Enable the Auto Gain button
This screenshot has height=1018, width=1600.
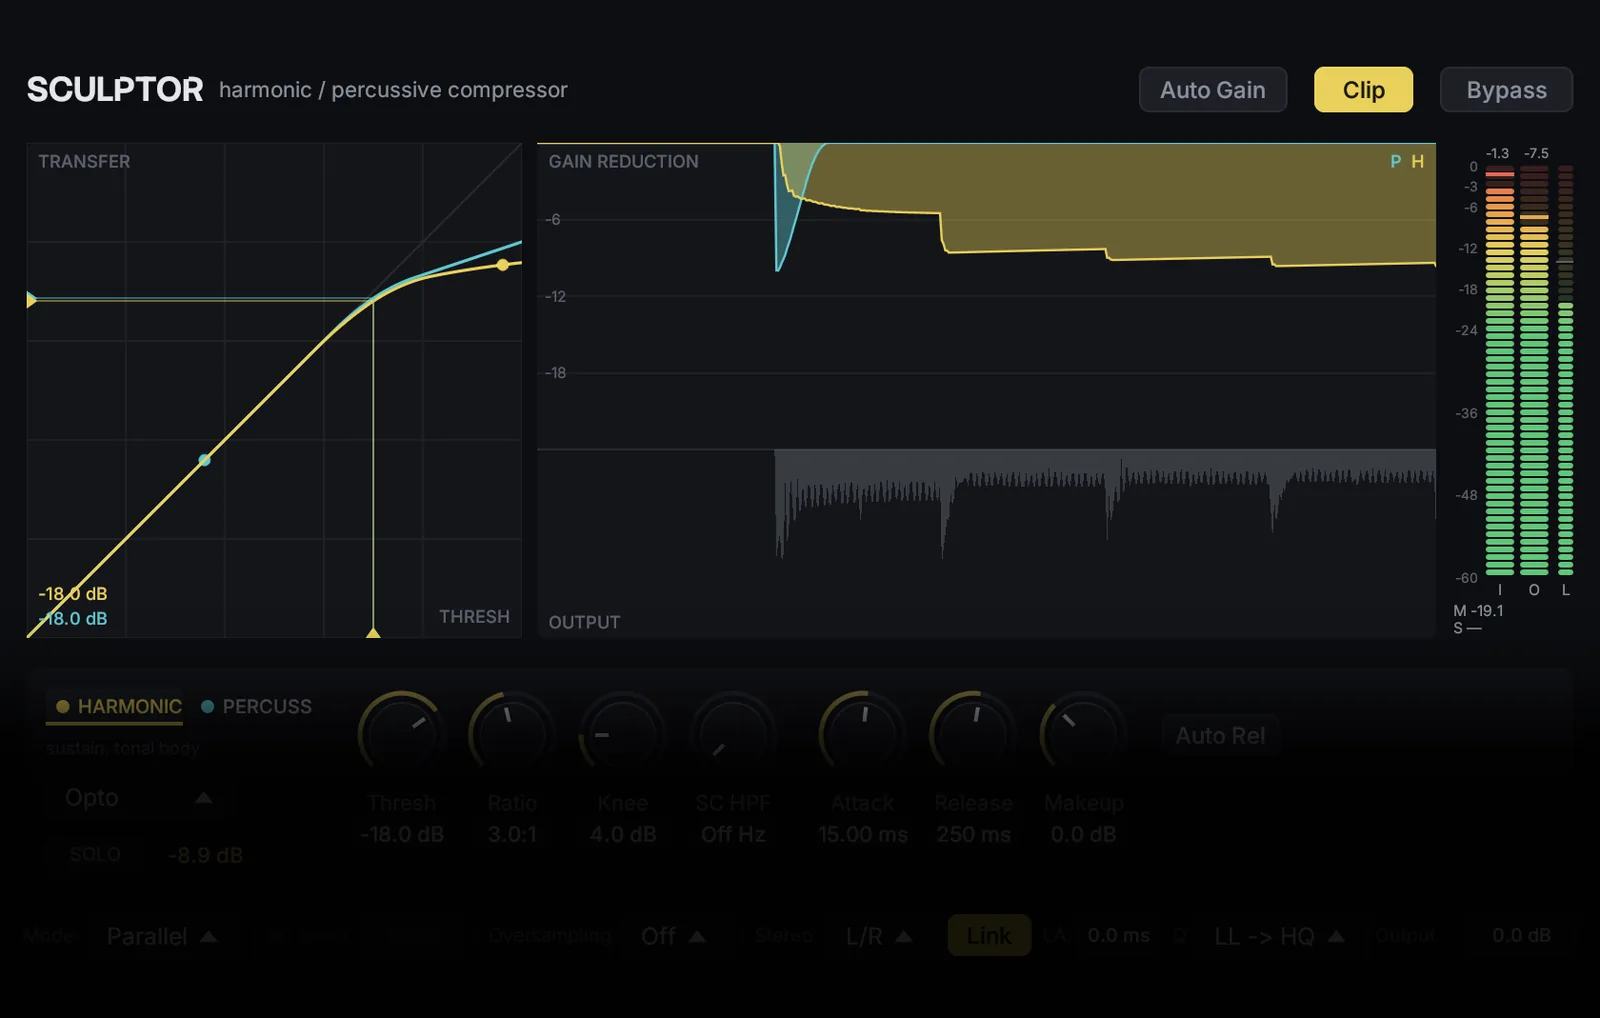pyautogui.click(x=1212, y=90)
